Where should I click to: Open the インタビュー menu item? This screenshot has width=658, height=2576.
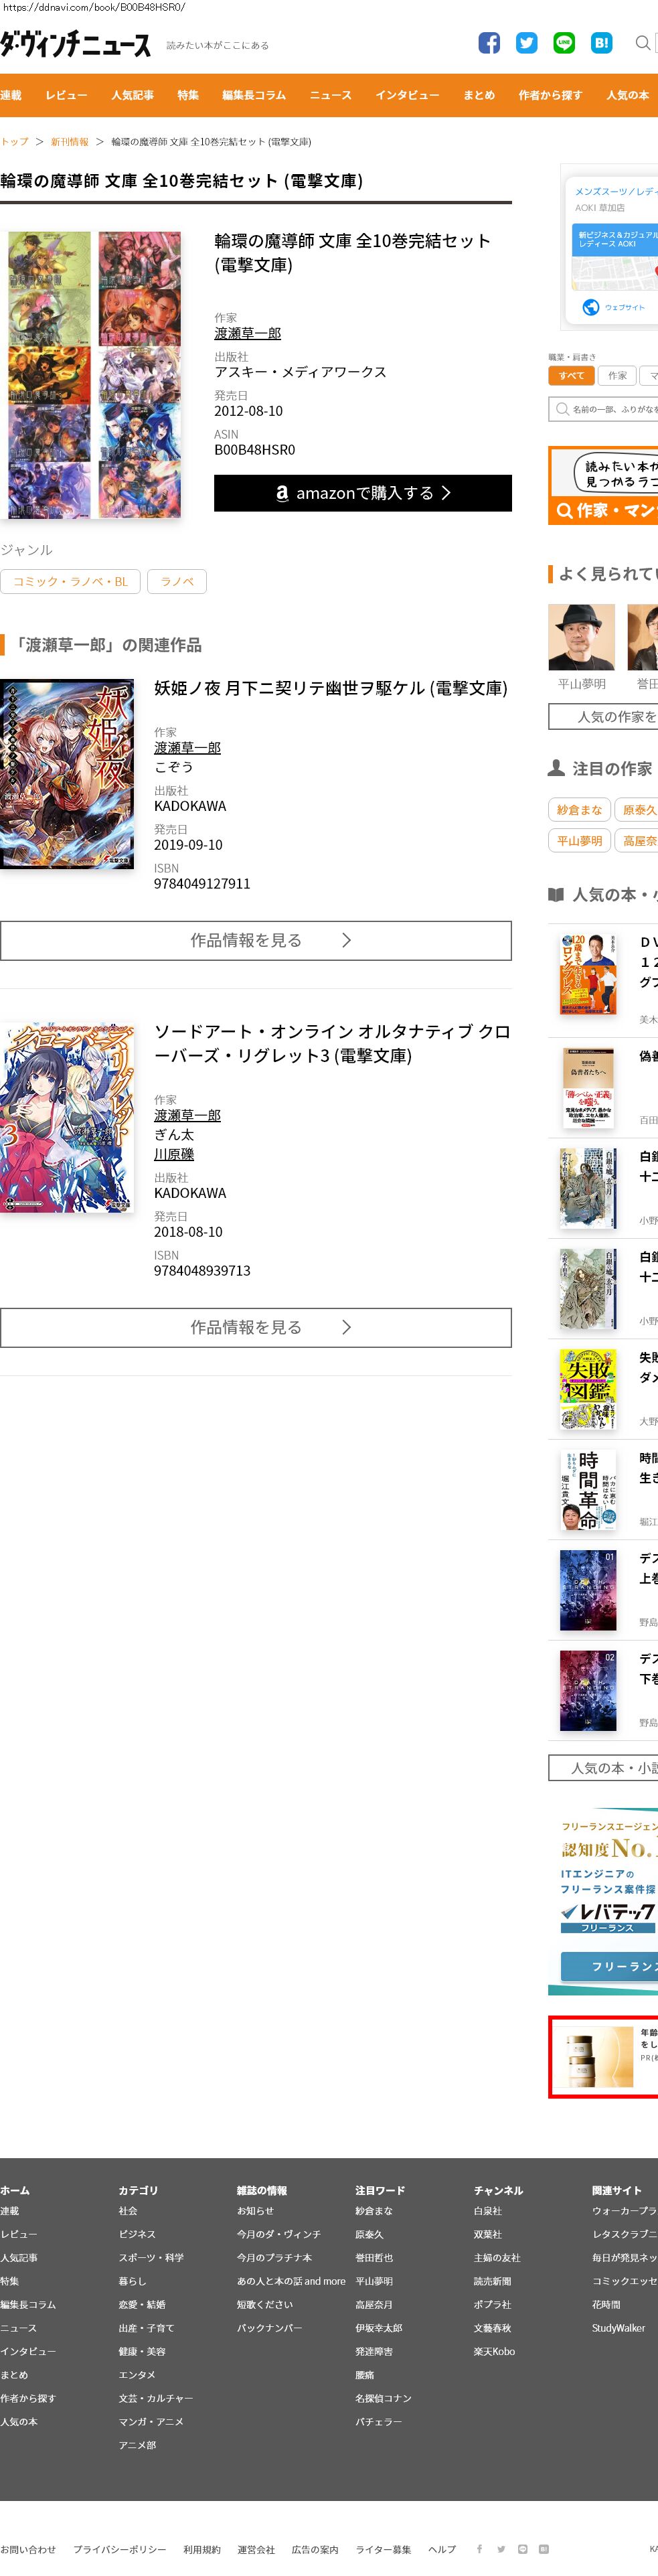pos(407,95)
